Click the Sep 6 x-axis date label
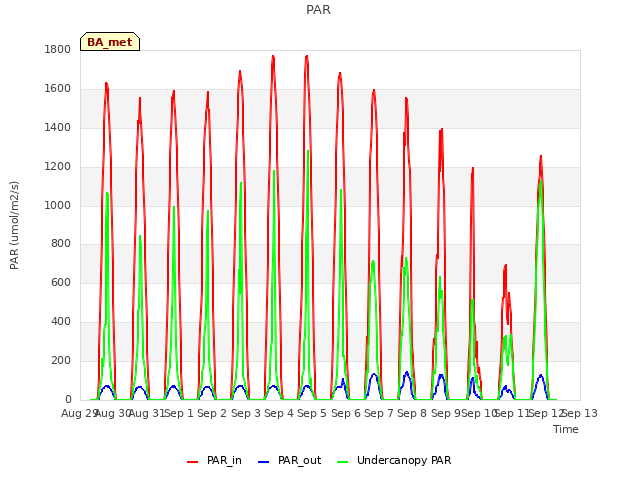This screenshot has height=480, width=640. click(x=346, y=413)
